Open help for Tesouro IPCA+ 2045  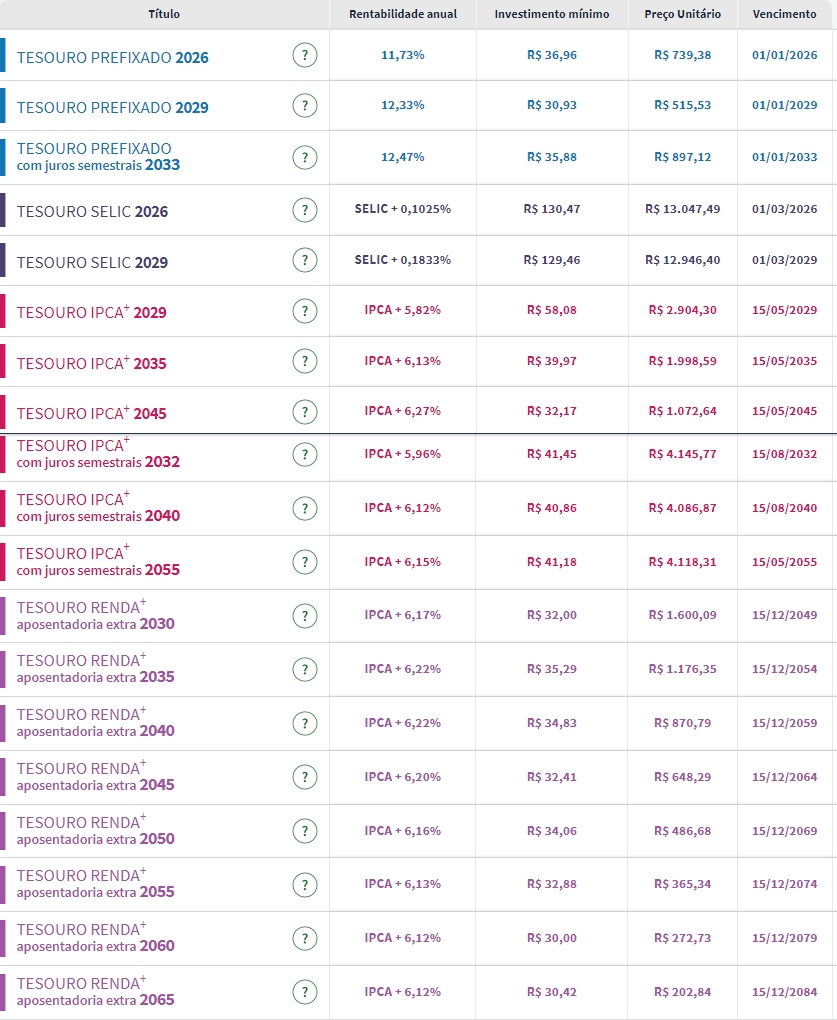coord(305,412)
